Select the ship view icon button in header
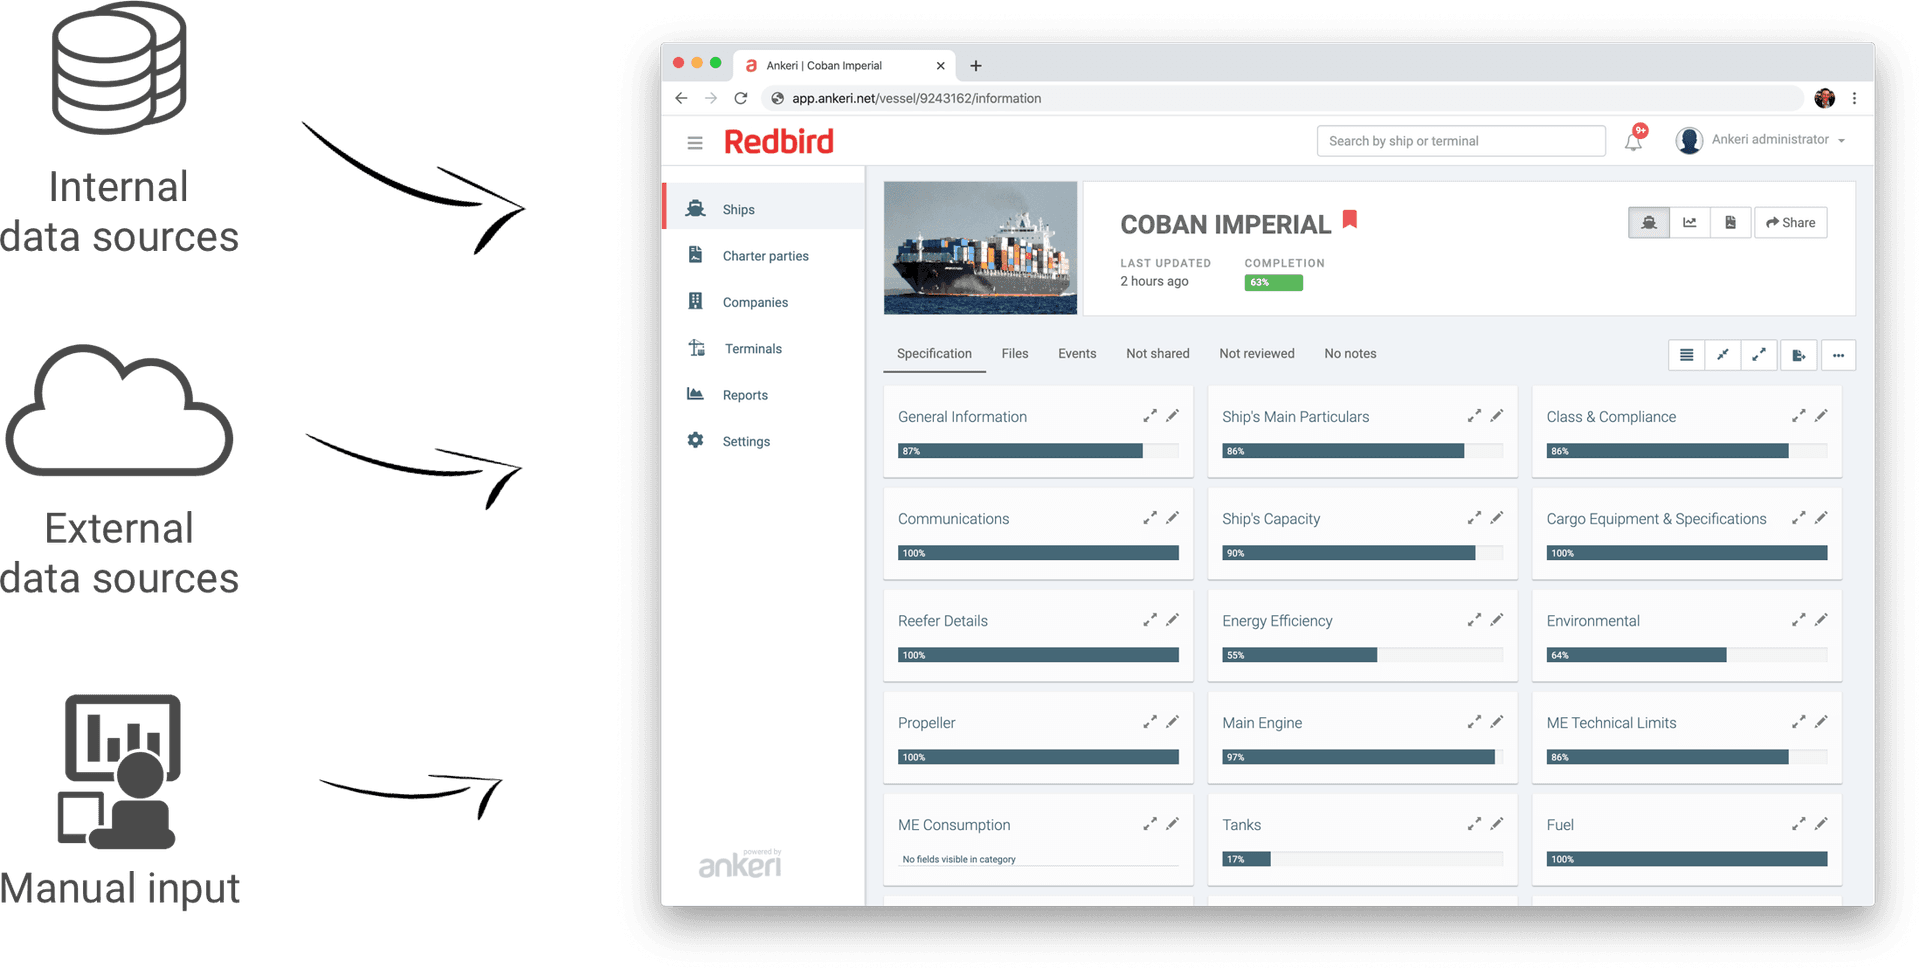This screenshot has width=1920, height=969. click(x=1649, y=223)
